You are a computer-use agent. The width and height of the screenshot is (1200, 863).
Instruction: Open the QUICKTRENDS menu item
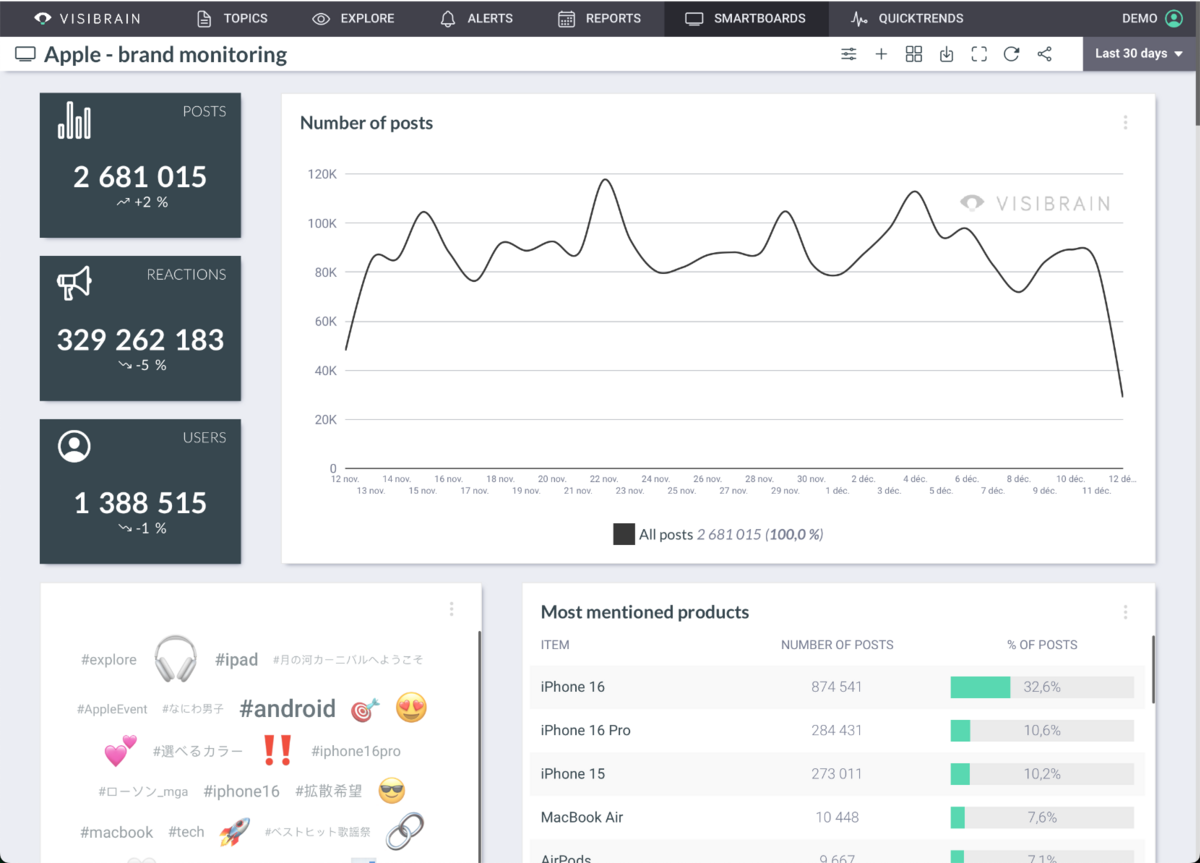tap(906, 18)
